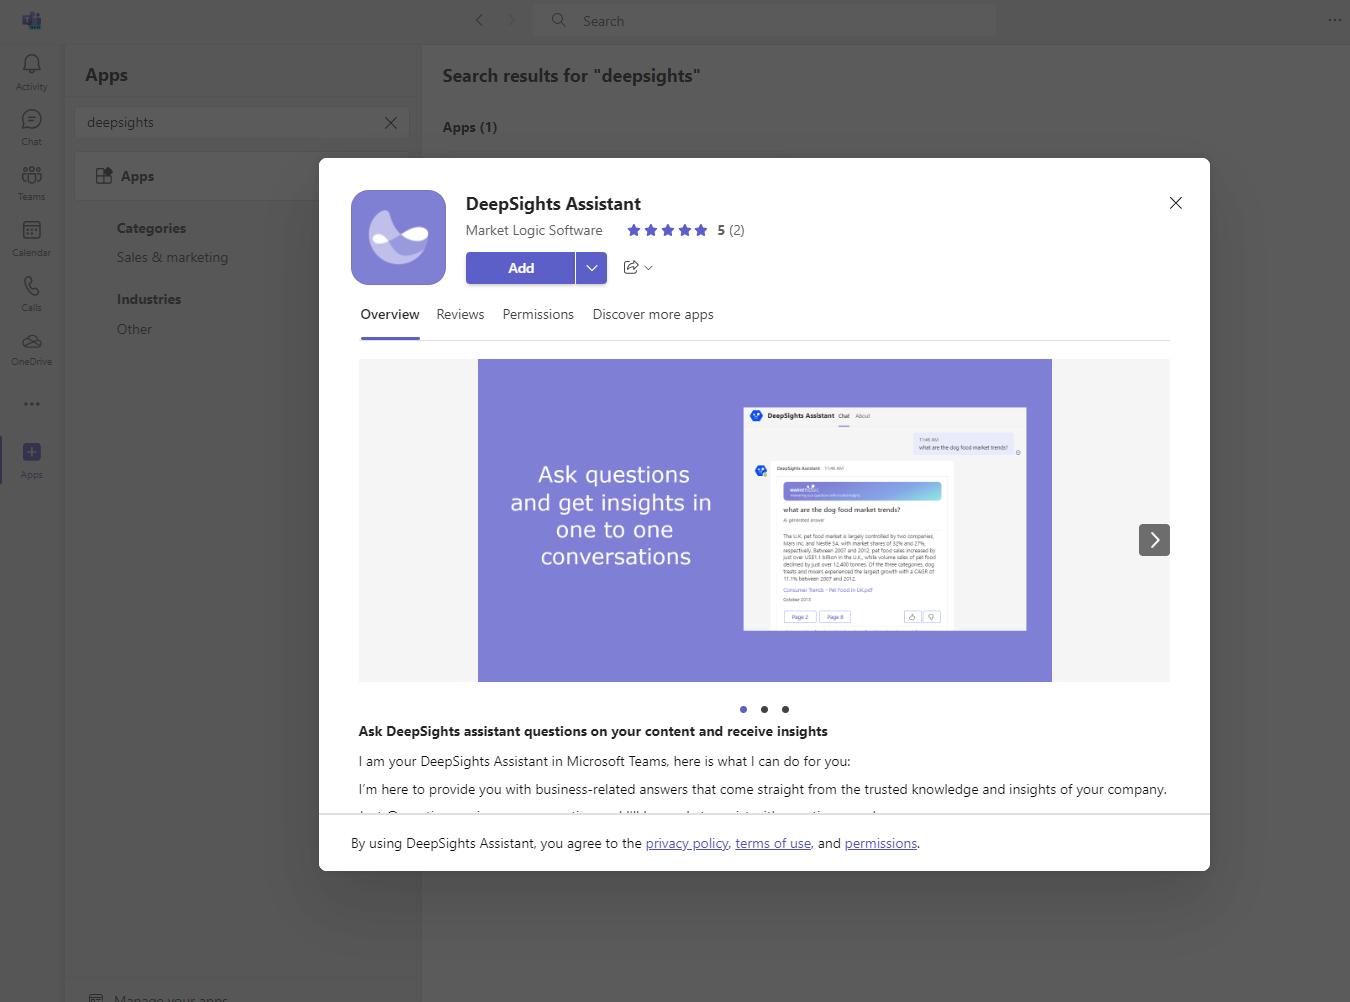The image size is (1350, 1002).
Task: Click the Categories heading
Action: [151, 228]
